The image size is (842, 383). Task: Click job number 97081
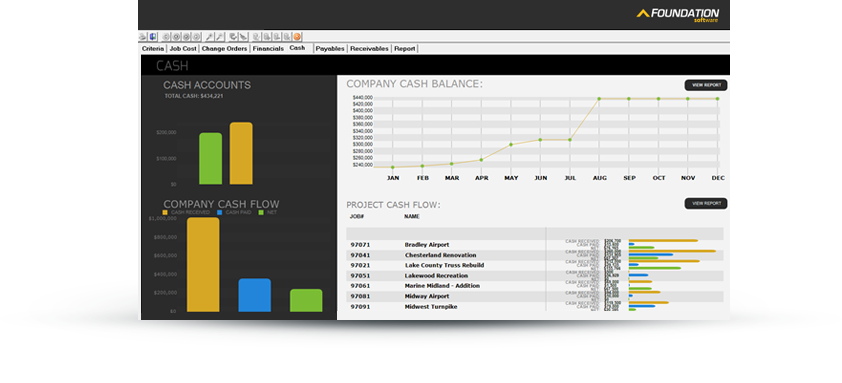[360, 296]
